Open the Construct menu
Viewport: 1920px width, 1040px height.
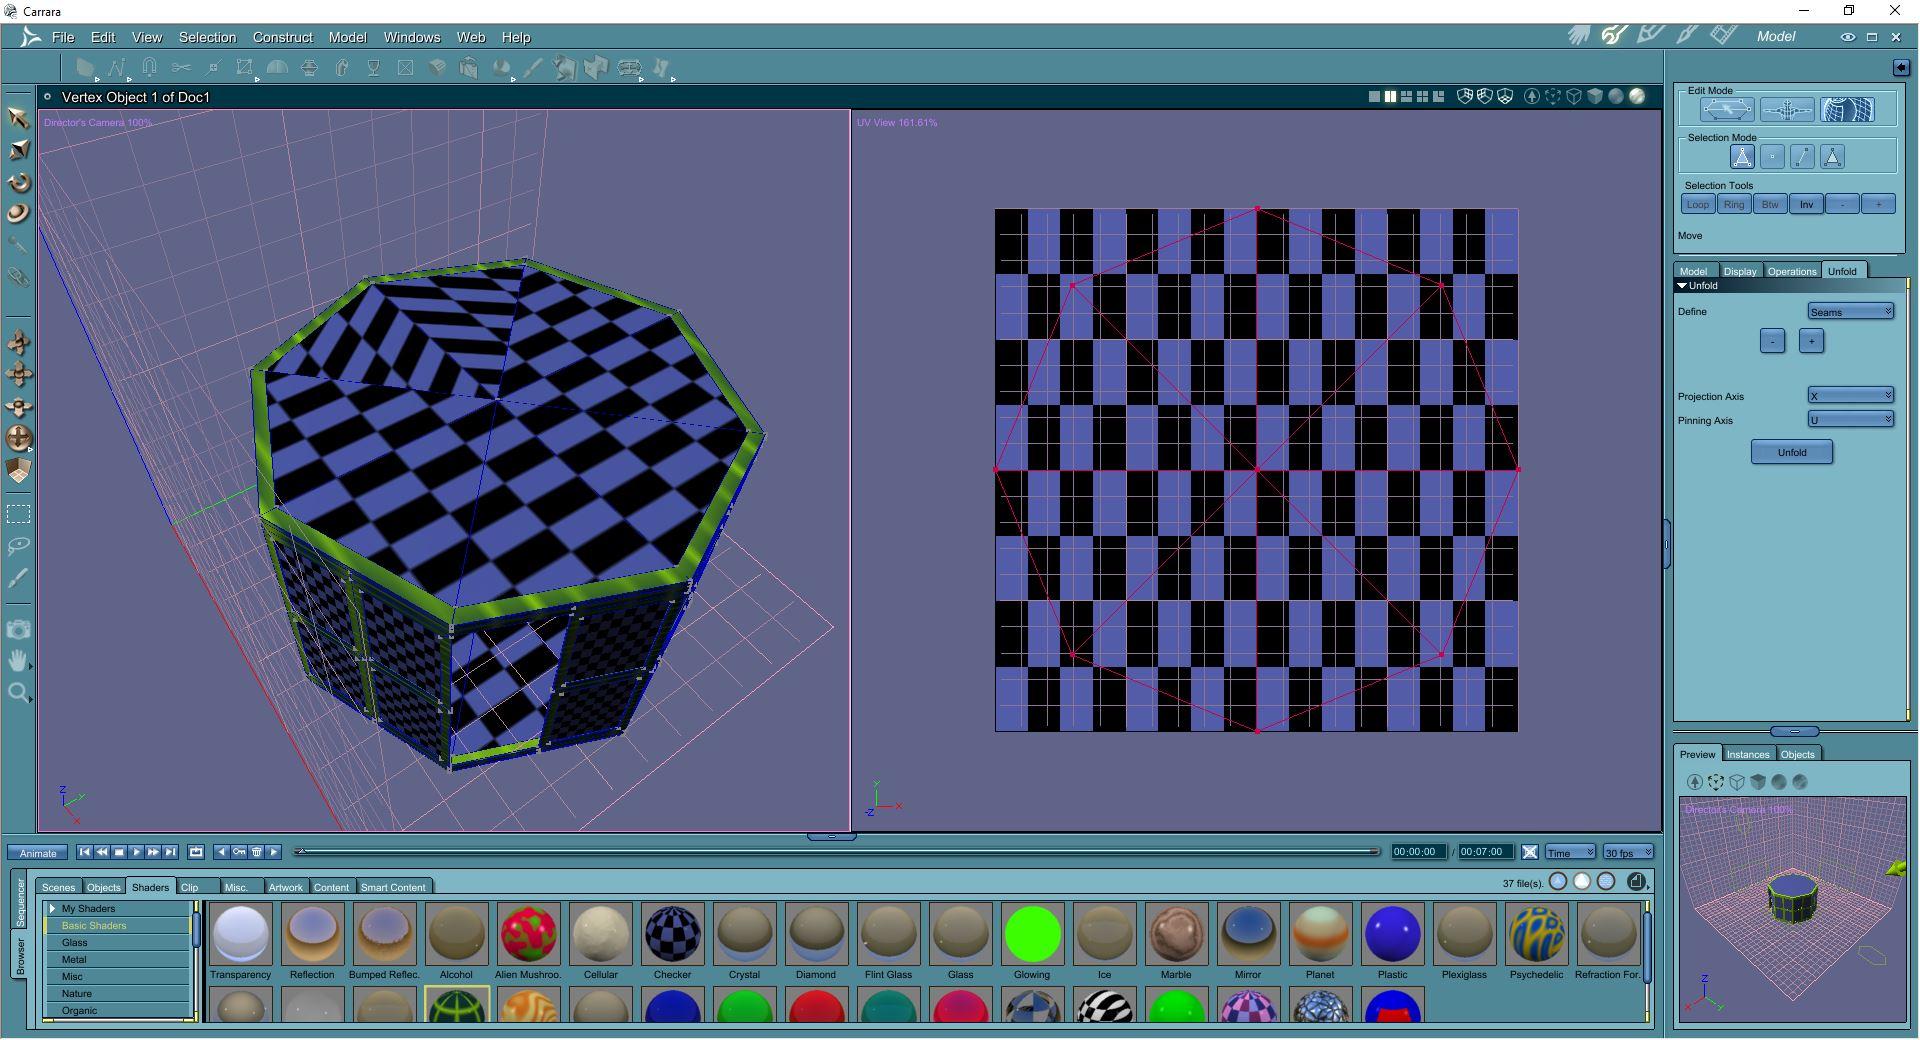[x=282, y=37]
